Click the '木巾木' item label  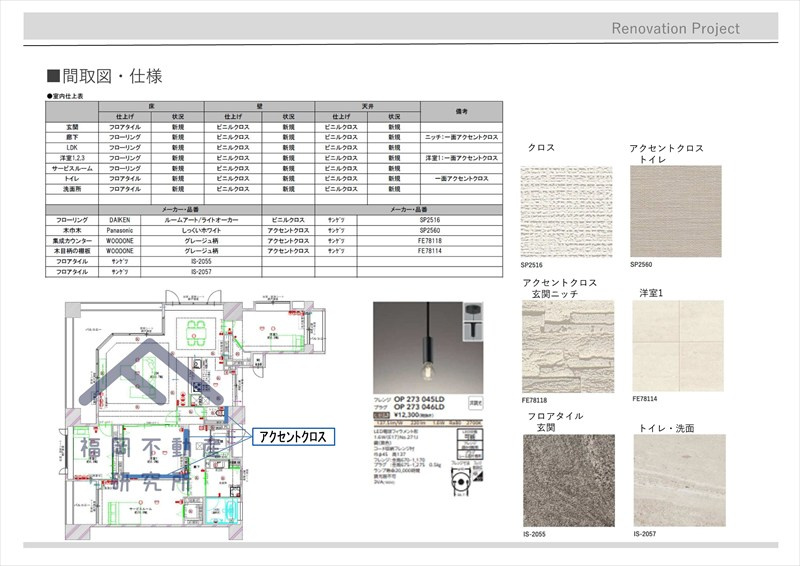point(72,230)
